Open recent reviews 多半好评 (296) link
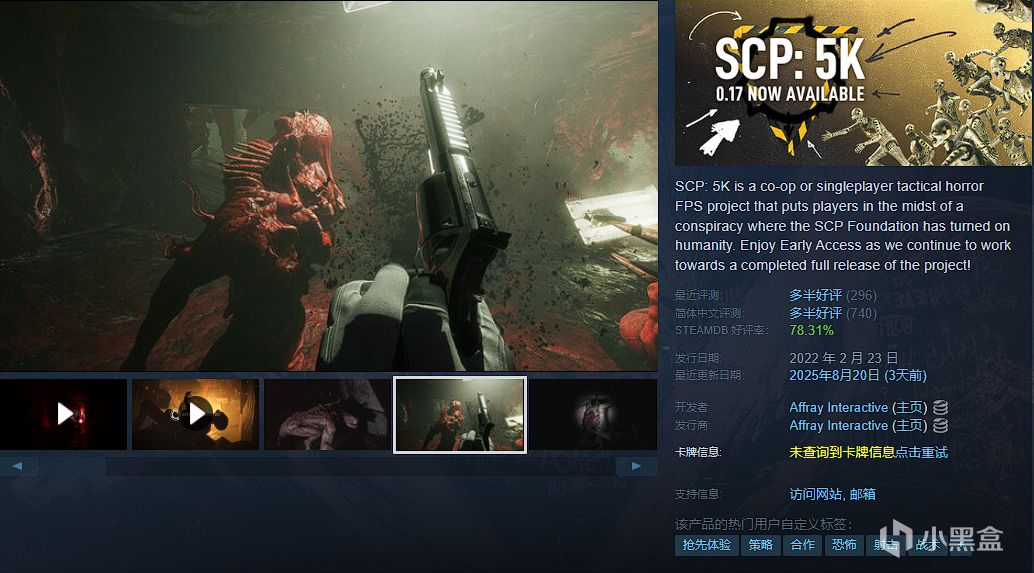This screenshot has width=1034, height=573. (833, 295)
